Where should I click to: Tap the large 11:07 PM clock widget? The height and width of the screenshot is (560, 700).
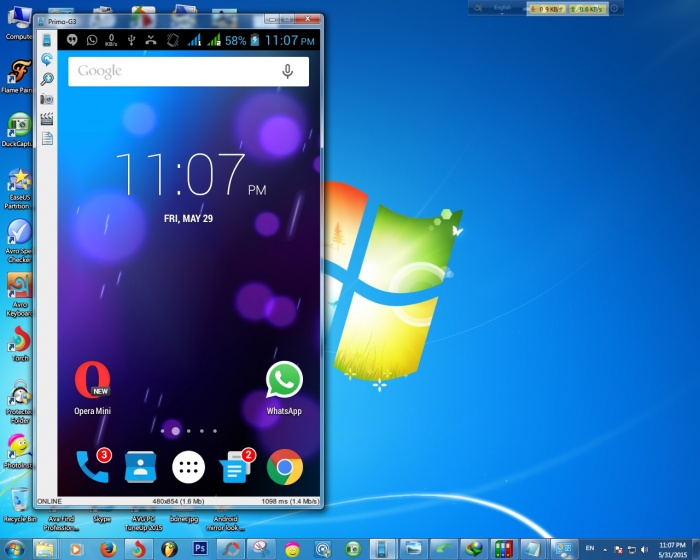(x=191, y=175)
